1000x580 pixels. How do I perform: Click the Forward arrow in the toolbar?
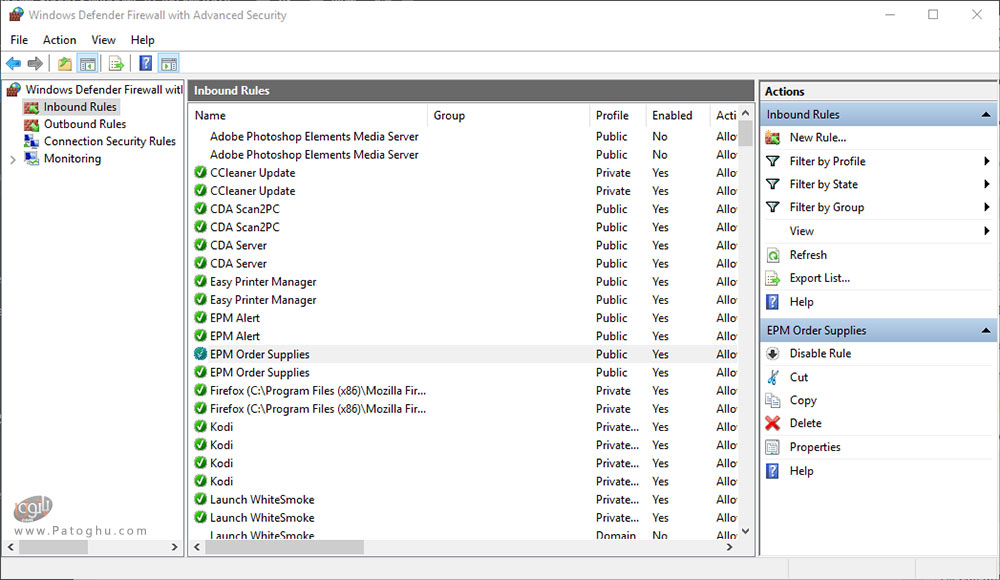pos(35,63)
